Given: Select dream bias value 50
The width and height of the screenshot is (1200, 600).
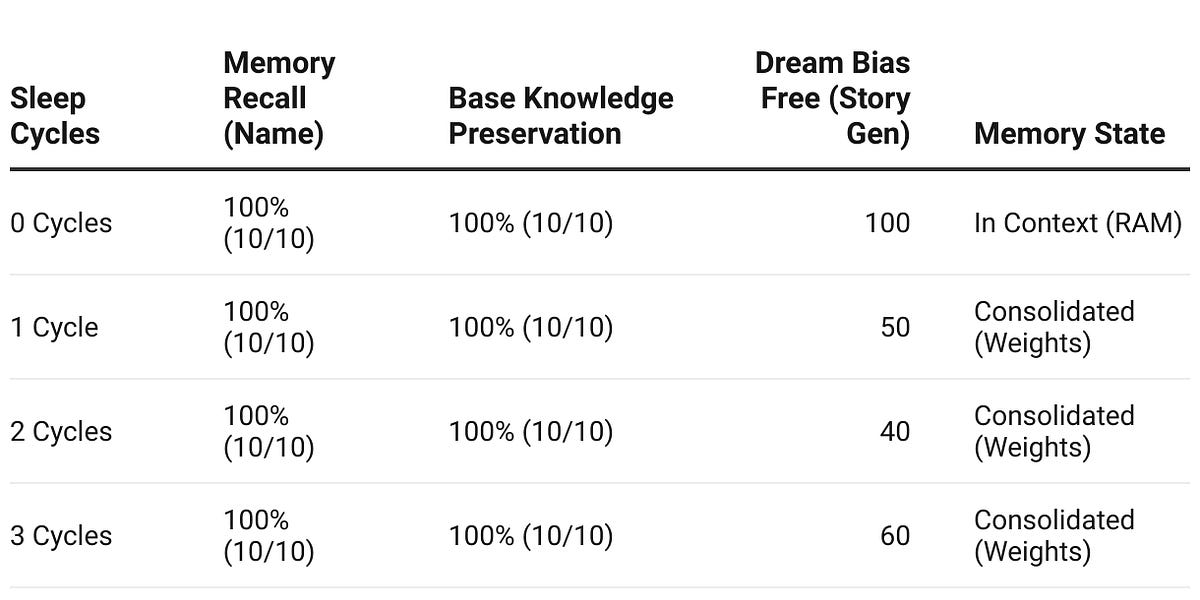Looking at the screenshot, I should [x=895, y=327].
